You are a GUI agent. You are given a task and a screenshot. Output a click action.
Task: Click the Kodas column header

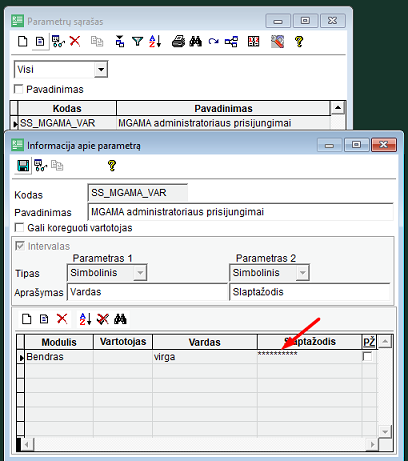pos(67,108)
